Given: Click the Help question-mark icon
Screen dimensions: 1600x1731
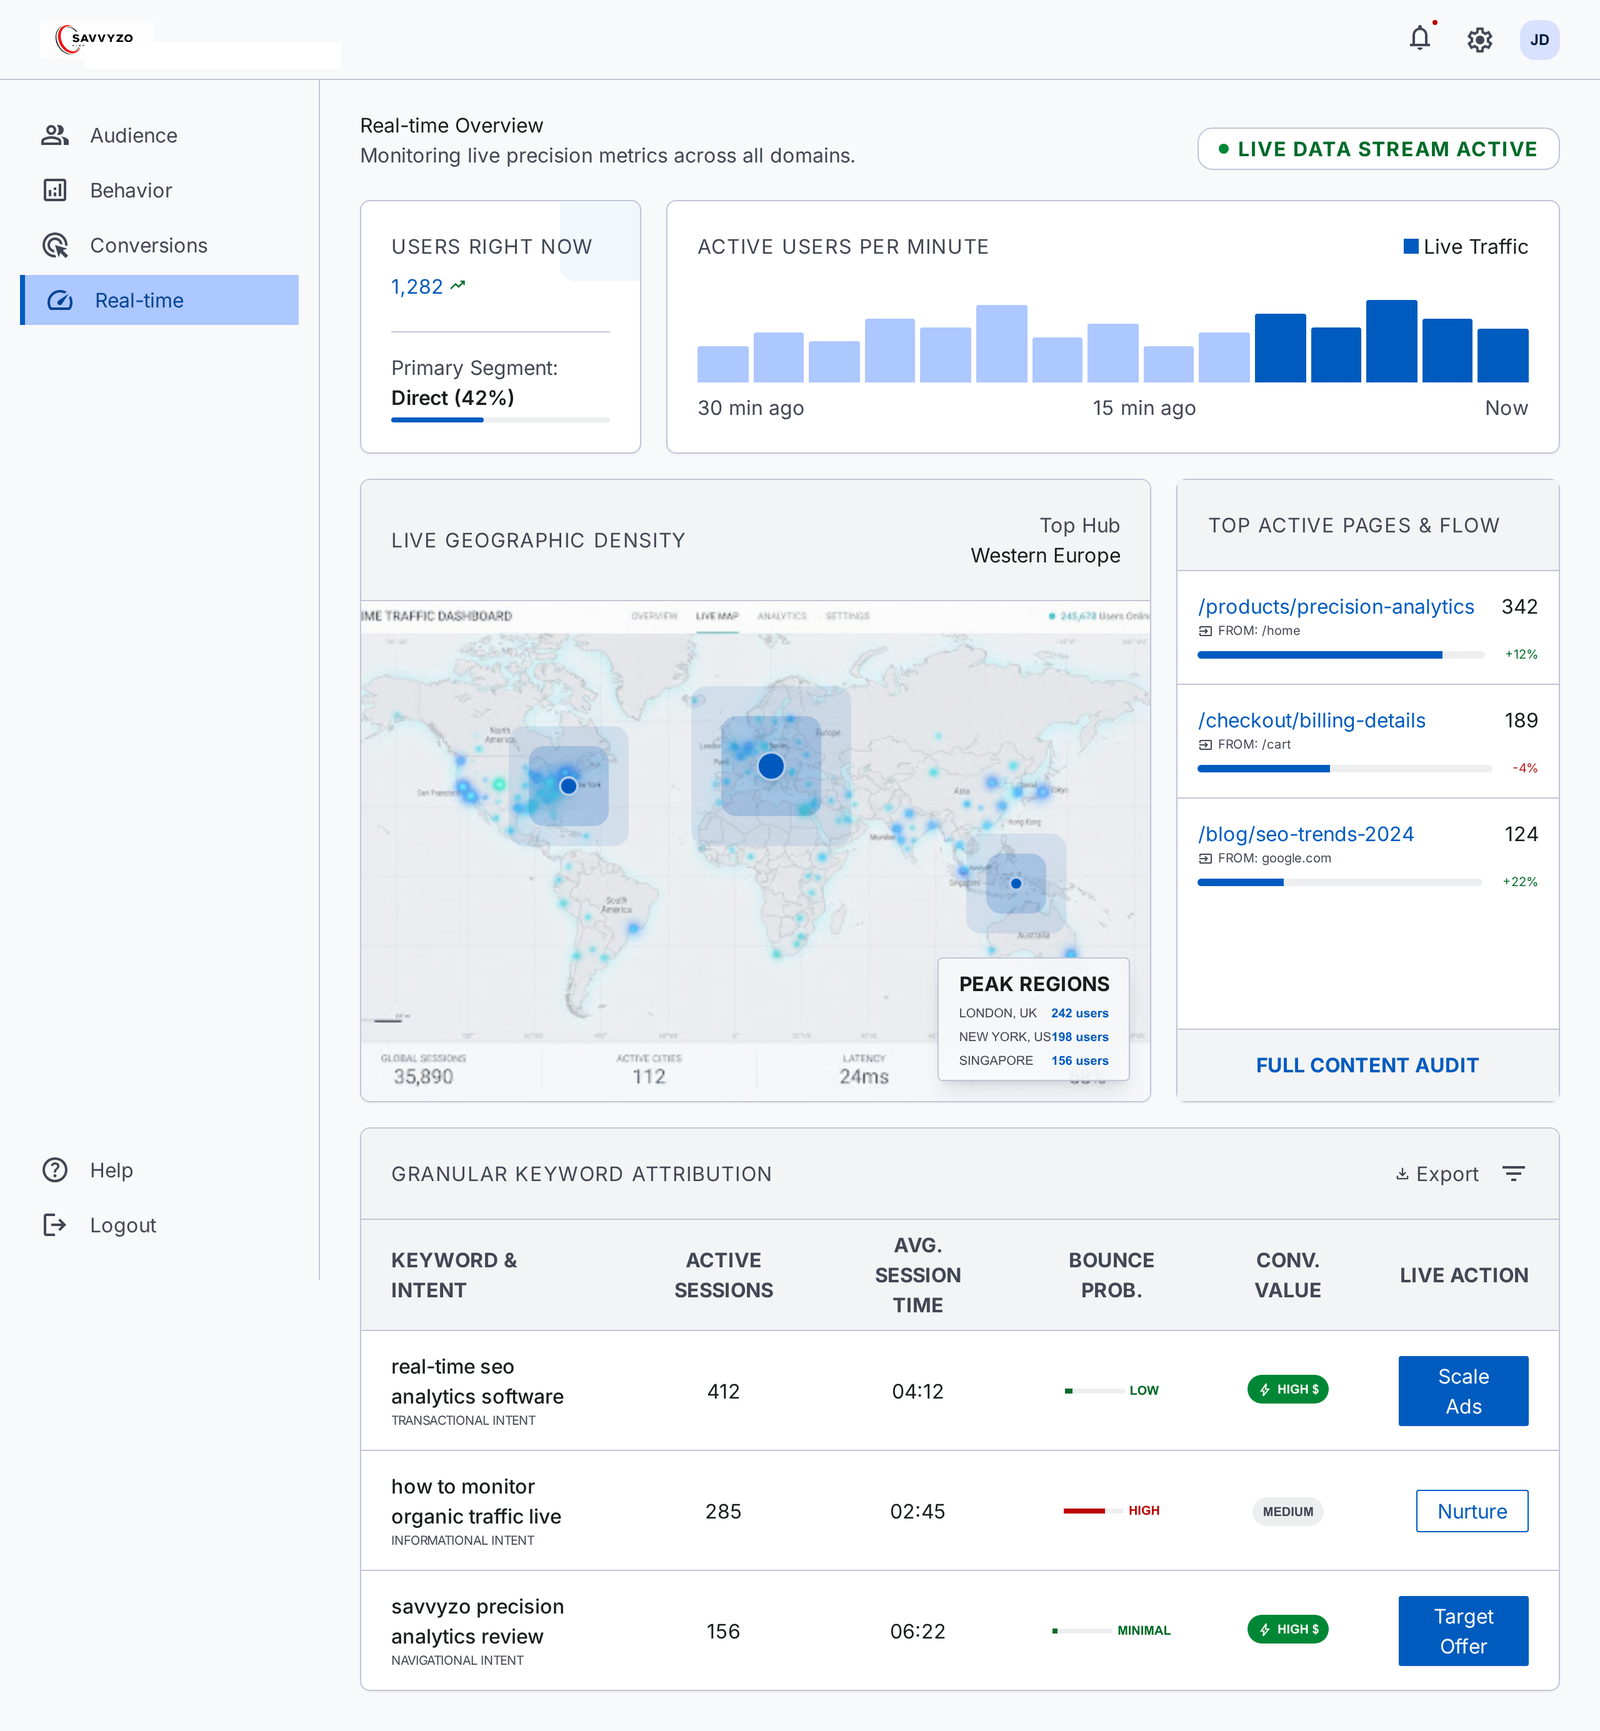Looking at the screenshot, I should tap(55, 1170).
